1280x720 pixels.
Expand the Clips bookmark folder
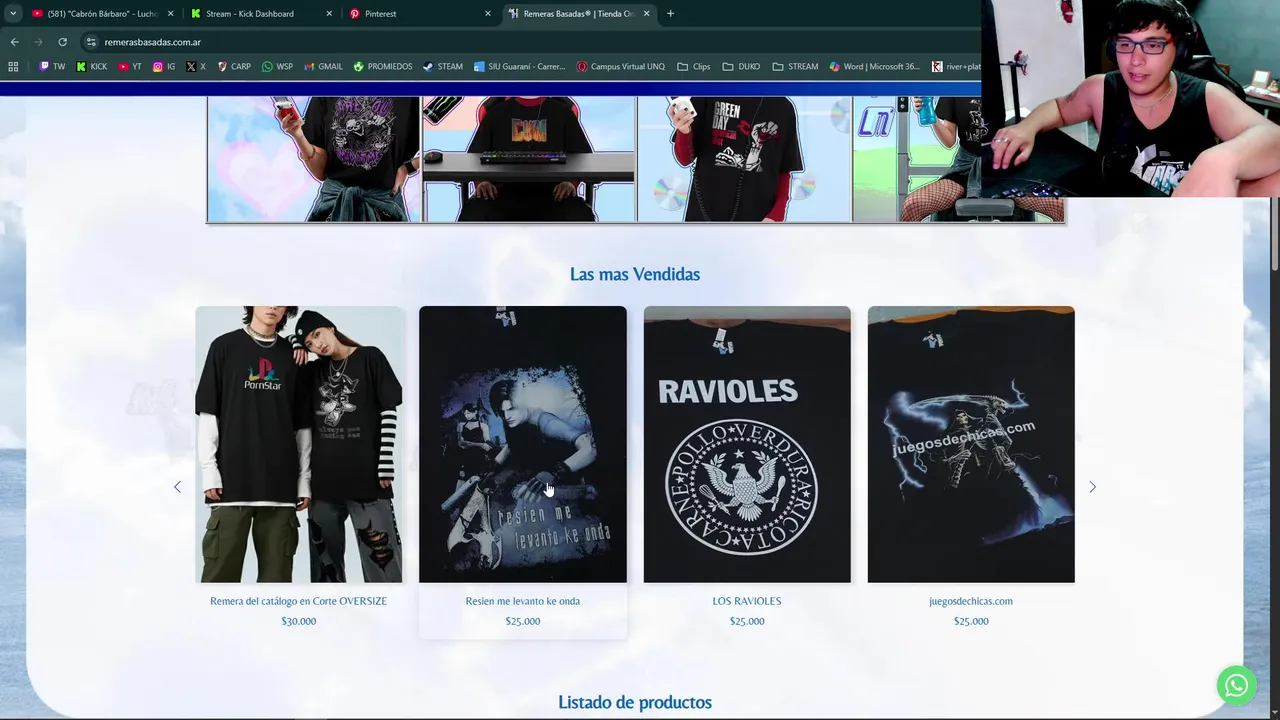point(693,67)
